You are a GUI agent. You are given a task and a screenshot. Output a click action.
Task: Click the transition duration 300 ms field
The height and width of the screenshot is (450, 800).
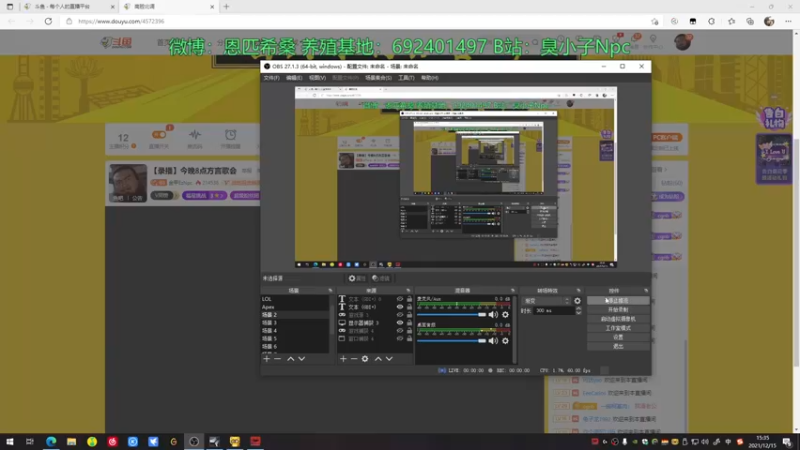[554, 311]
